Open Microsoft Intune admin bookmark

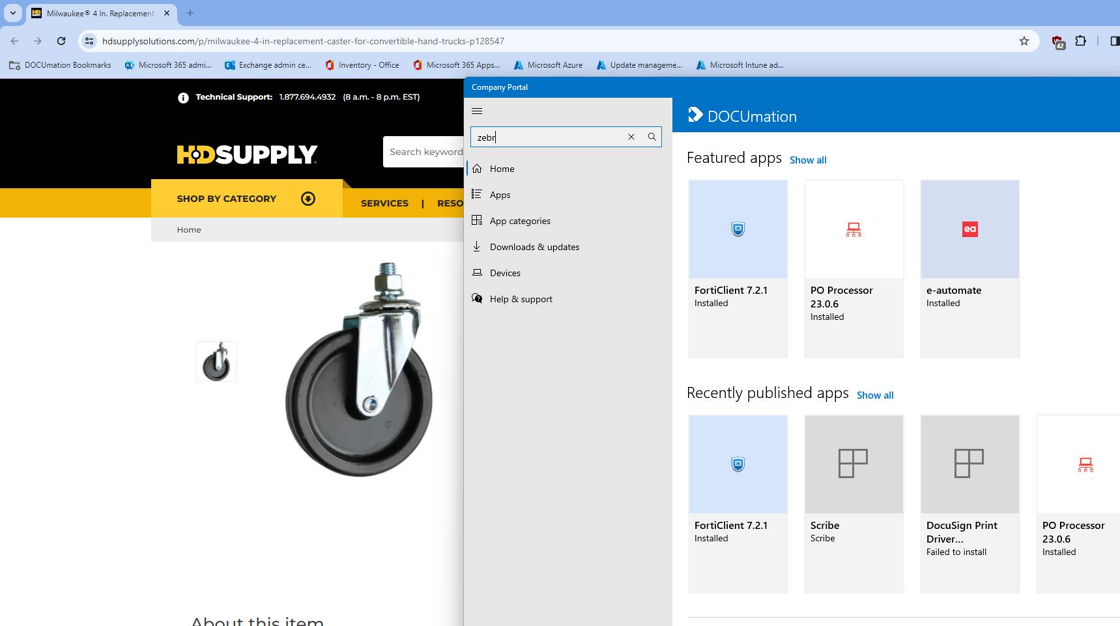point(740,65)
